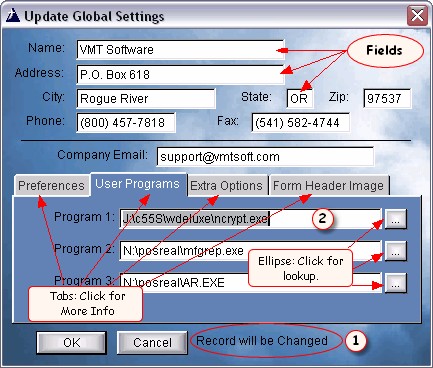Confirm changes with the OK button
Screen dimensions: 433x368
72,342
